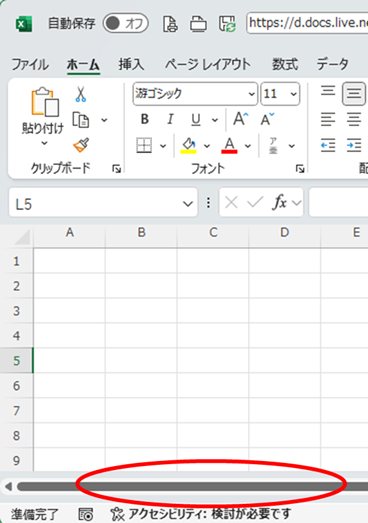Switch to the ホーム tab
The image size is (368, 523).
[x=83, y=64]
